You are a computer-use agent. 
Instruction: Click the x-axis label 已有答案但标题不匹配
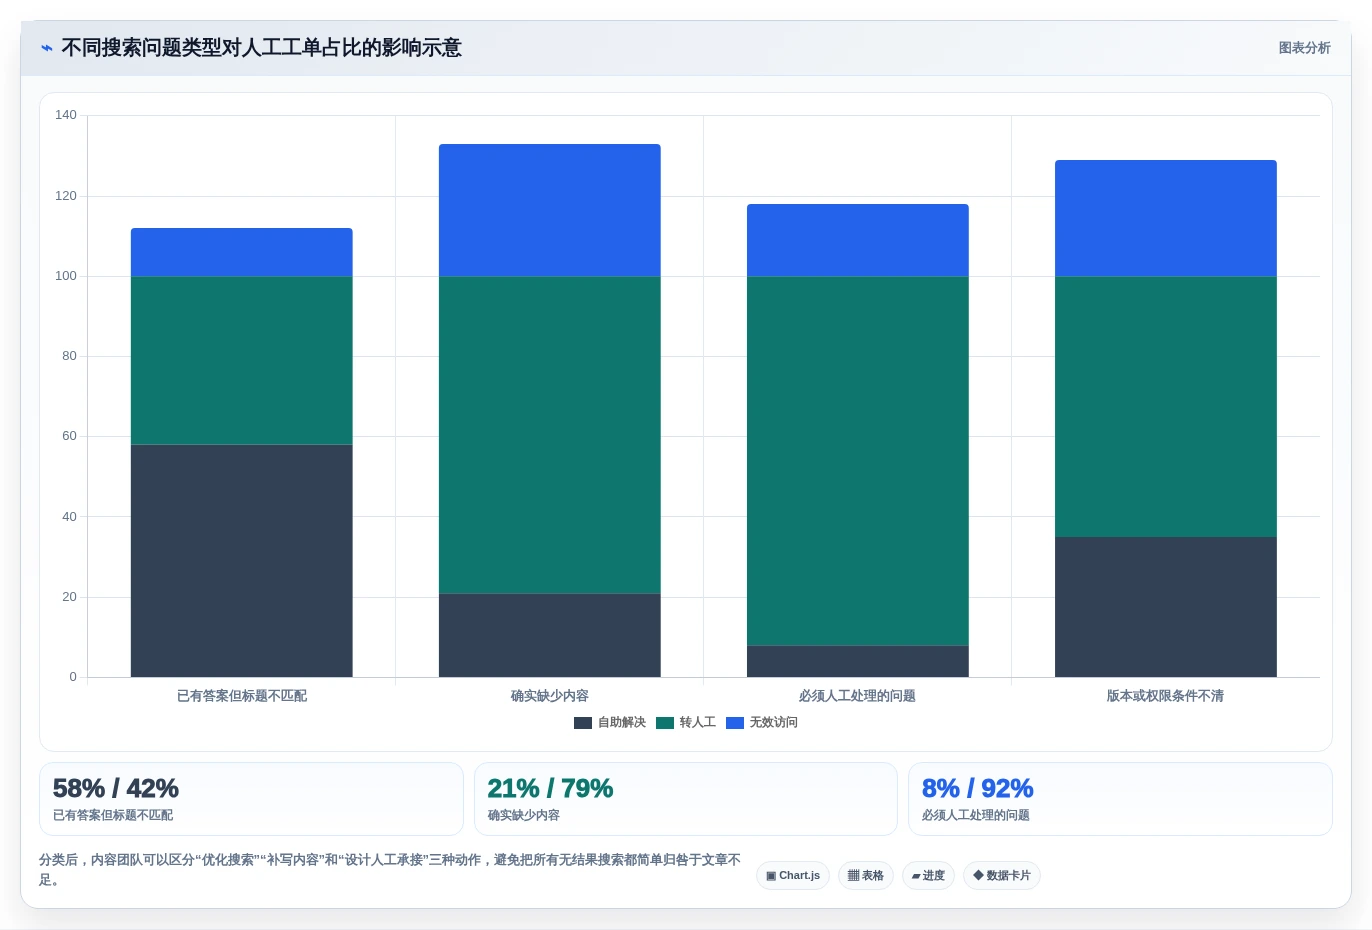(242, 696)
